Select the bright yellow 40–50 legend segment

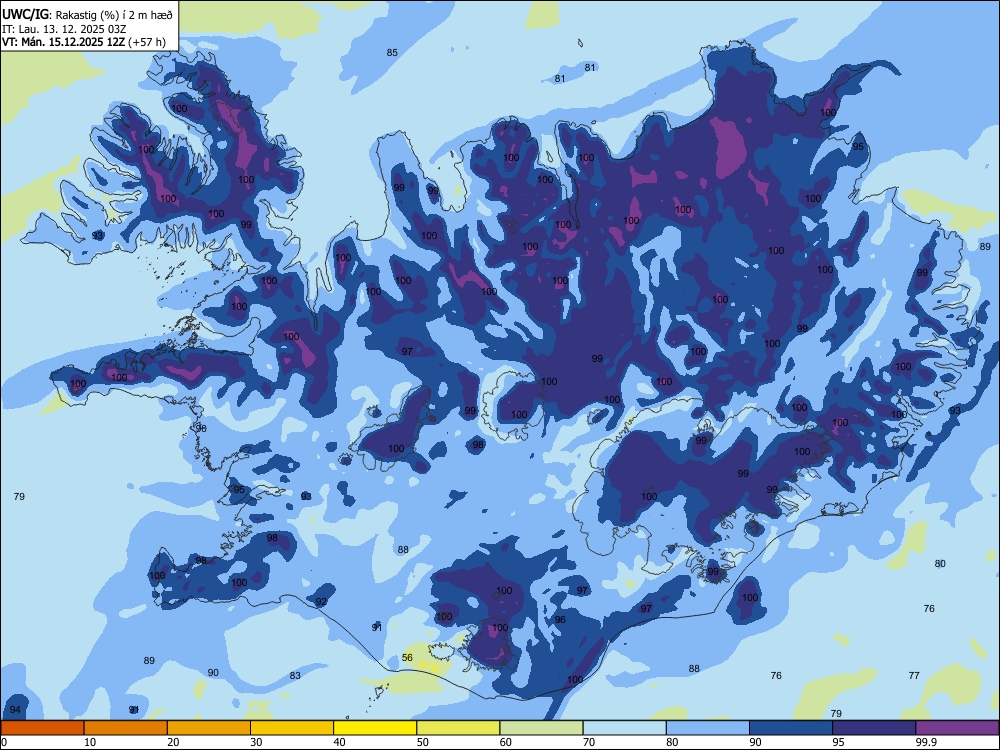coord(375,728)
